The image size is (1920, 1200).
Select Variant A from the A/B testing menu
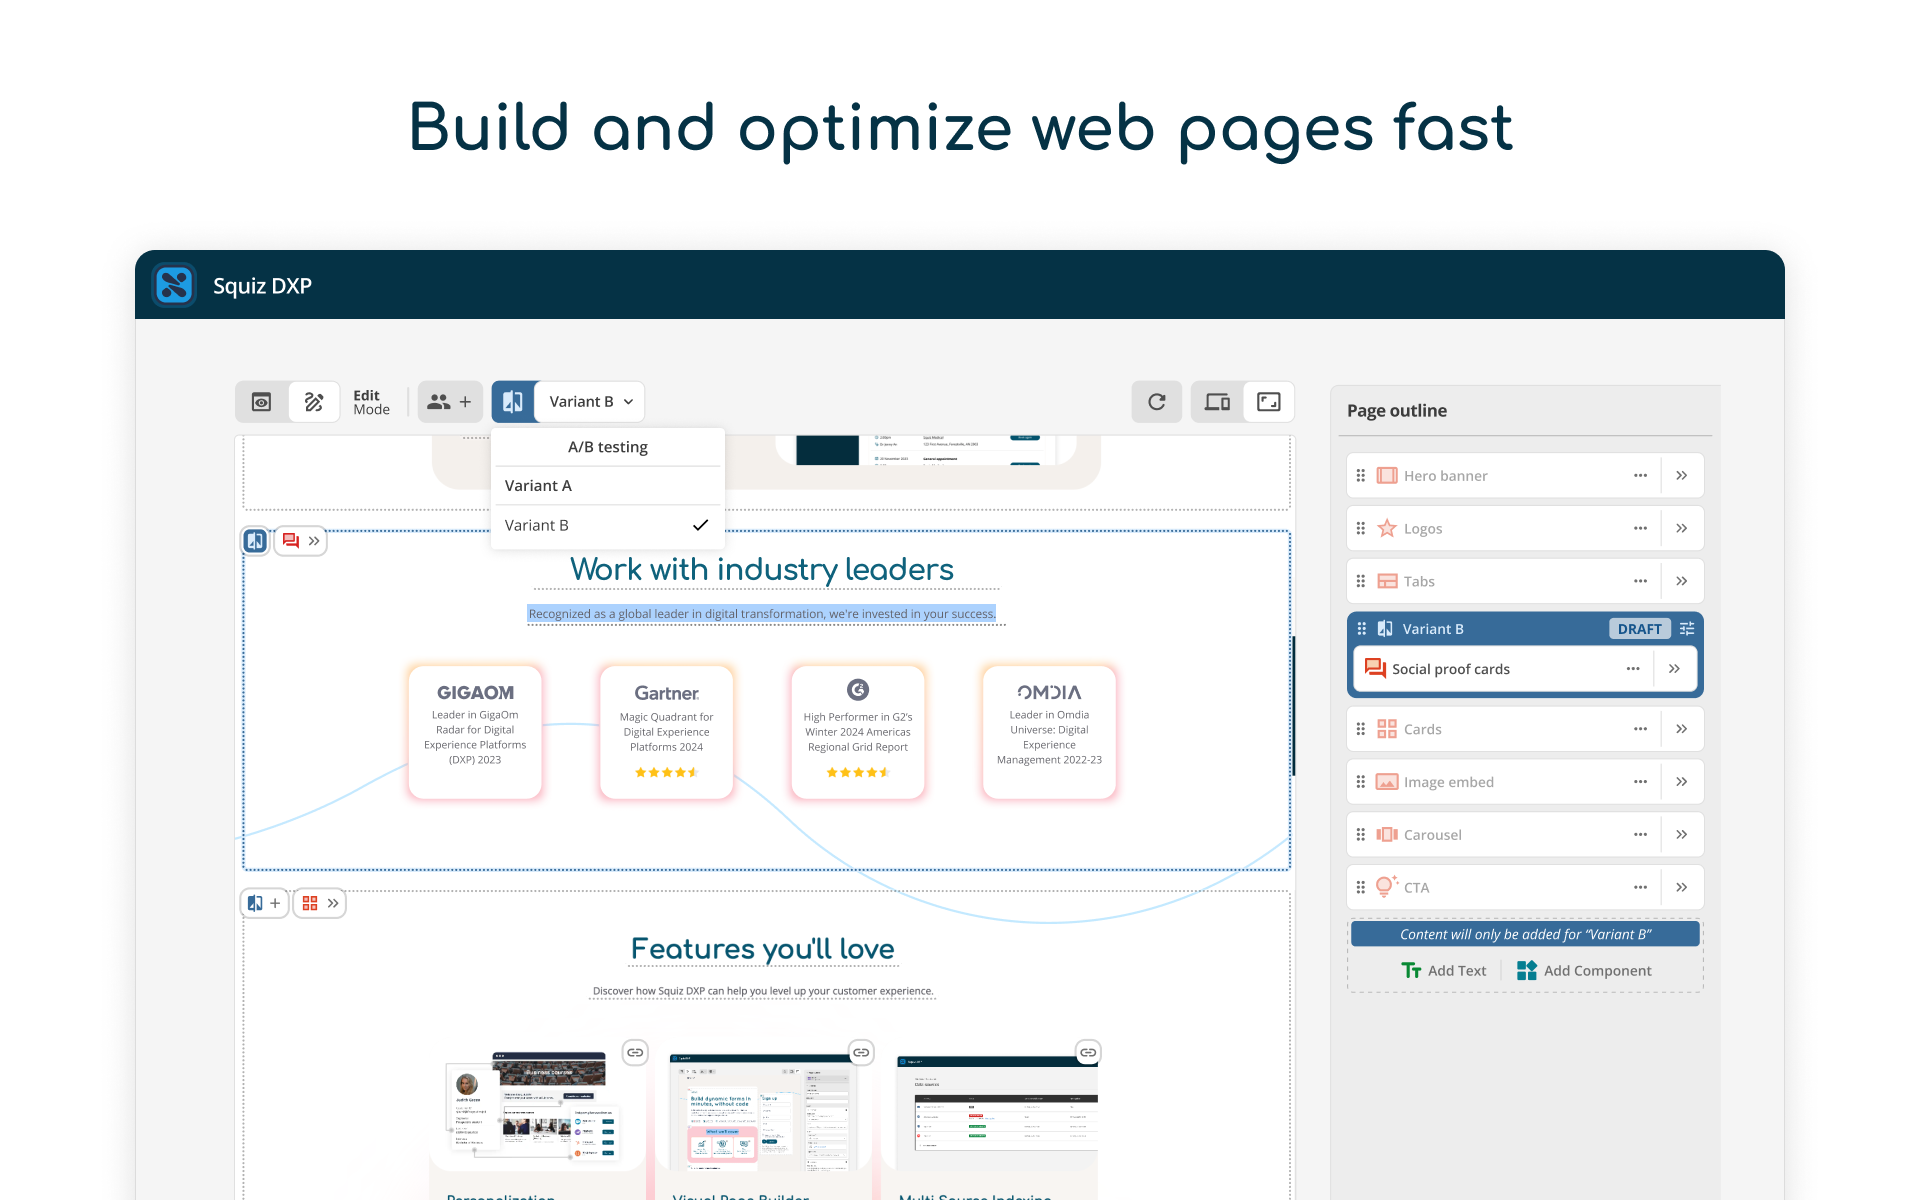click(538, 485)
